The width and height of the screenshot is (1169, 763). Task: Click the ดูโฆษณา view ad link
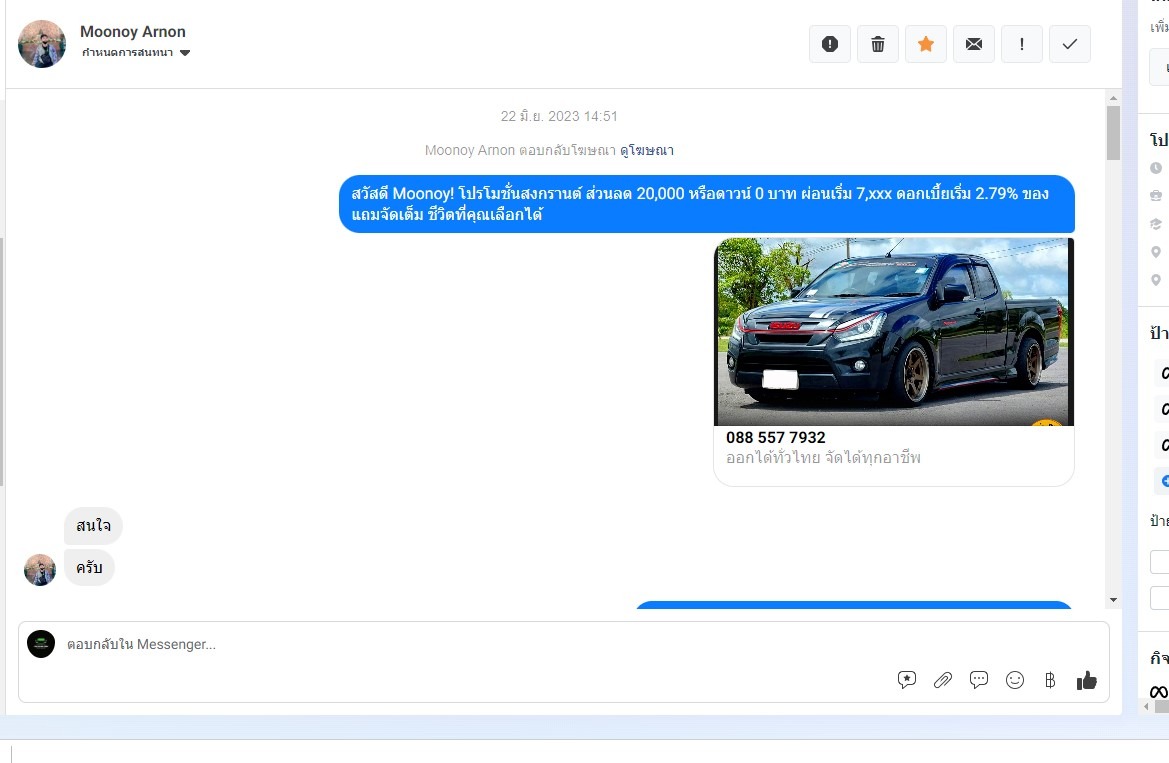[646, 150]
